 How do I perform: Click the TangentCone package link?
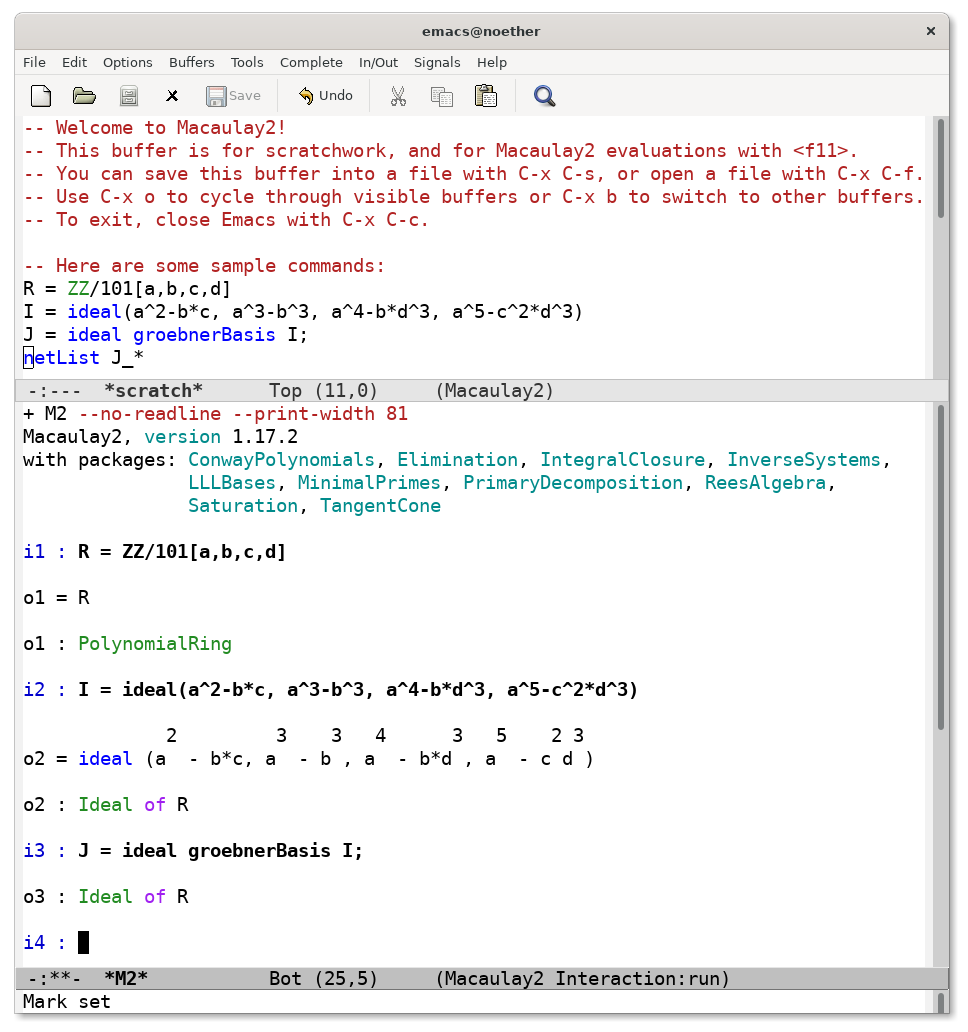[x=380, y=506]
